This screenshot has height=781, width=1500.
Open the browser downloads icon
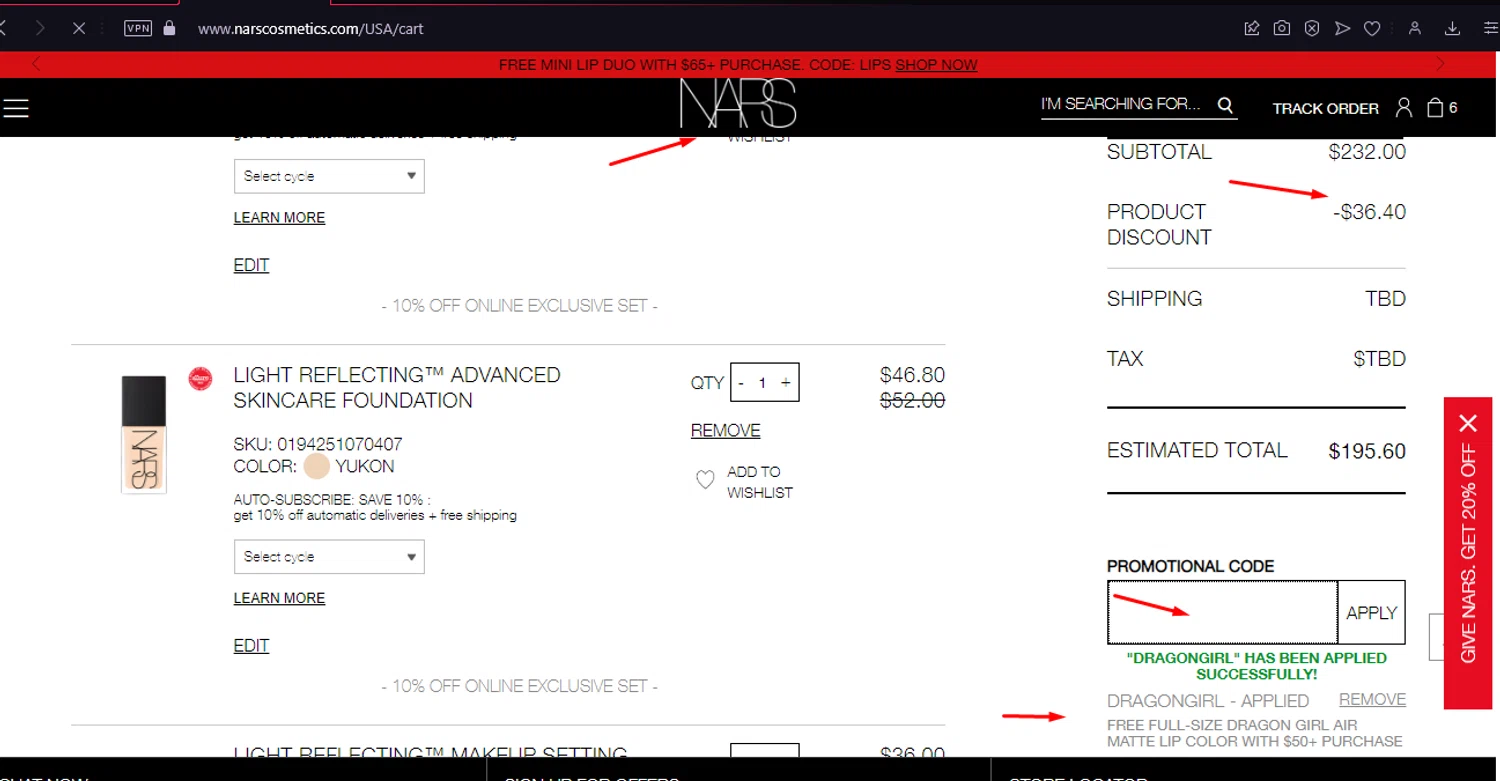(1453, 28)
